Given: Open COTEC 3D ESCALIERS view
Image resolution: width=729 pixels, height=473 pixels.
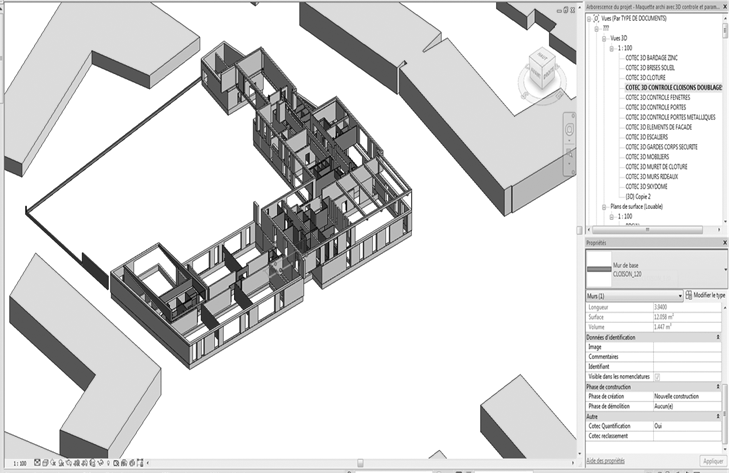Looking at the screenshot, I should coord(652,137).
